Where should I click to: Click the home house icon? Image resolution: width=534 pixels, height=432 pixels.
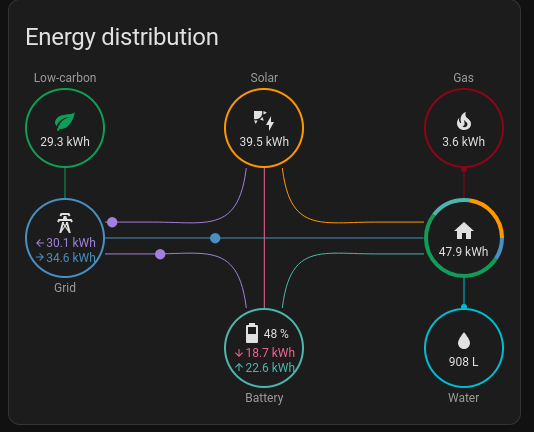pos(464,231)
